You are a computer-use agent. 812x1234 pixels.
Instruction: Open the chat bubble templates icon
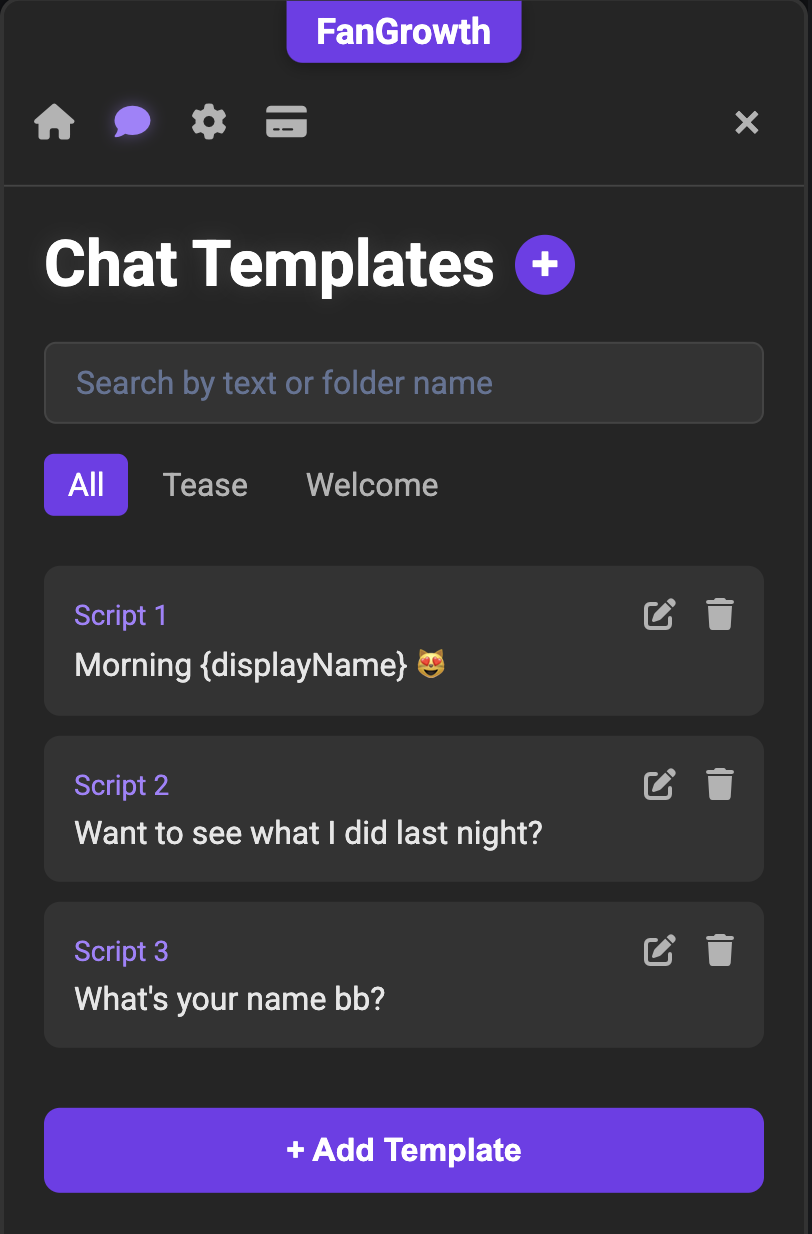132,123
